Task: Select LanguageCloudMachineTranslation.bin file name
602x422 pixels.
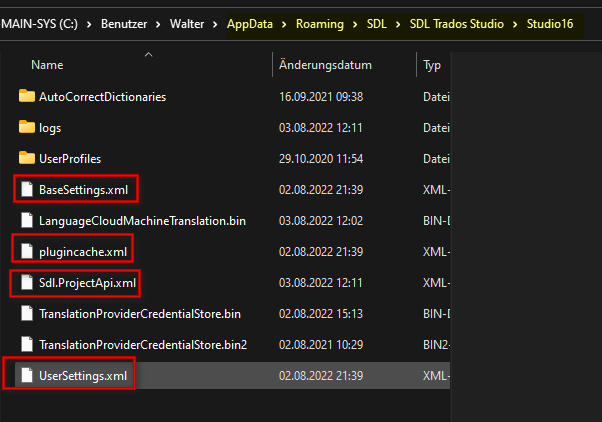Action: (142, 221)
